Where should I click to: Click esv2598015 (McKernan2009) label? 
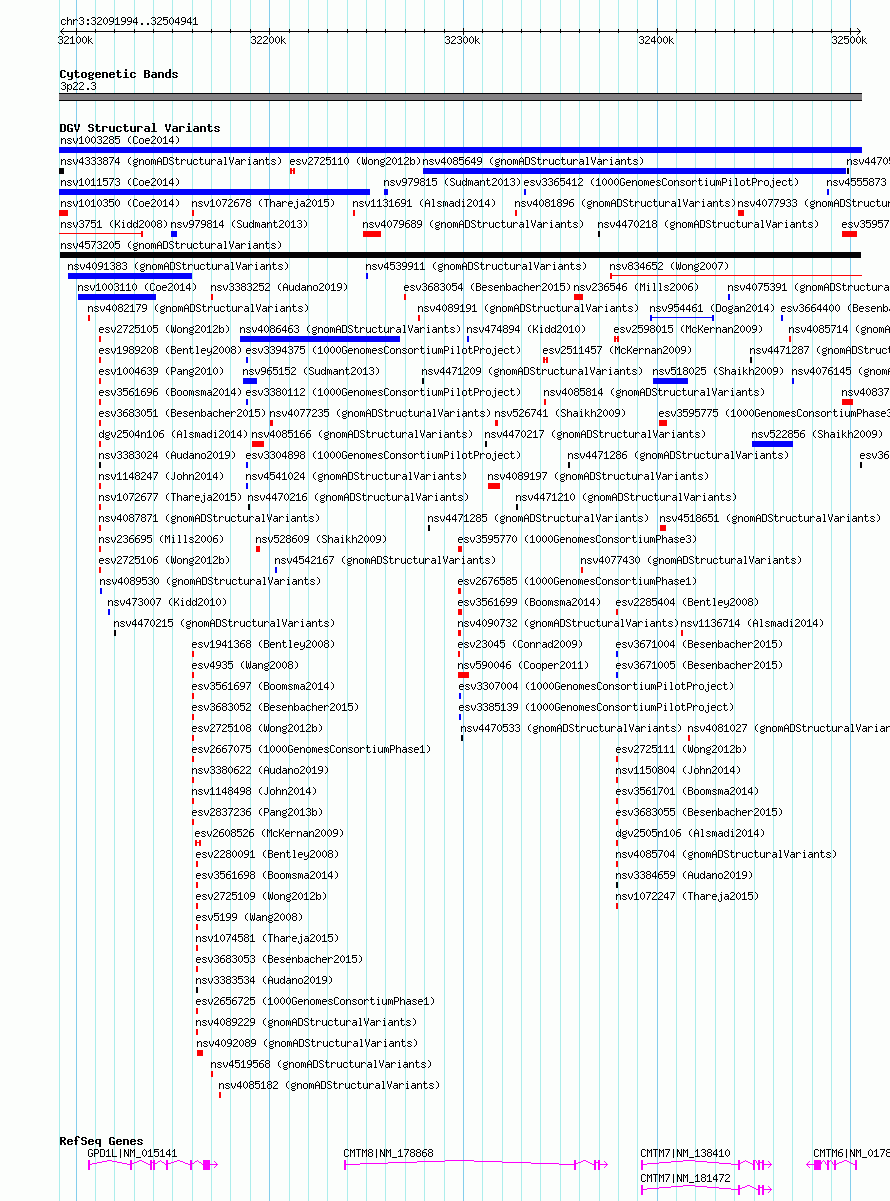[686, 329]
